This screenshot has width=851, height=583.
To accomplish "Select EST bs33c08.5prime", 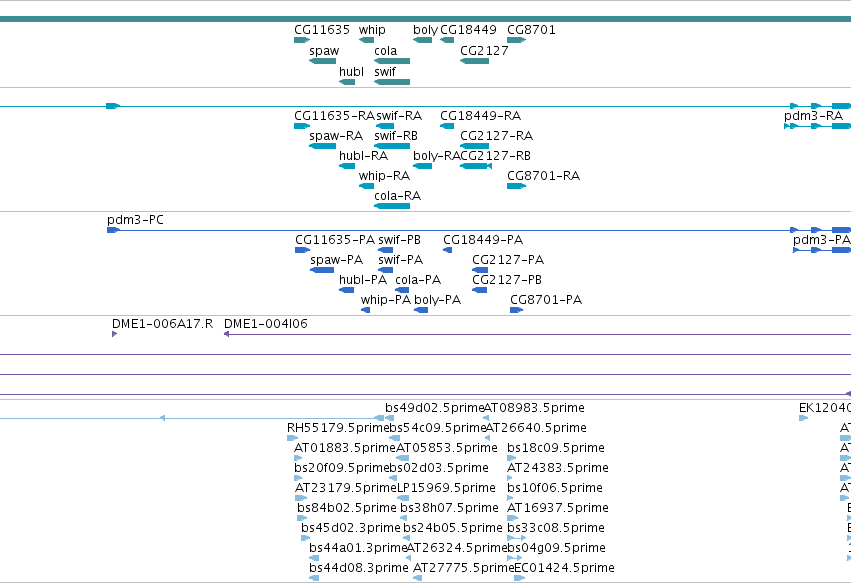I will click(x=517, y=539).
